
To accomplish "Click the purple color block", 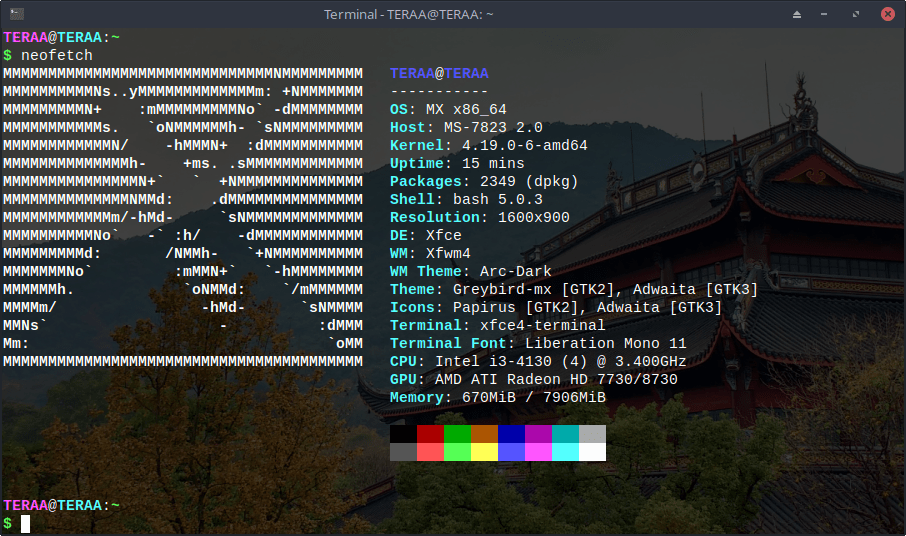I will pos(539,434).
